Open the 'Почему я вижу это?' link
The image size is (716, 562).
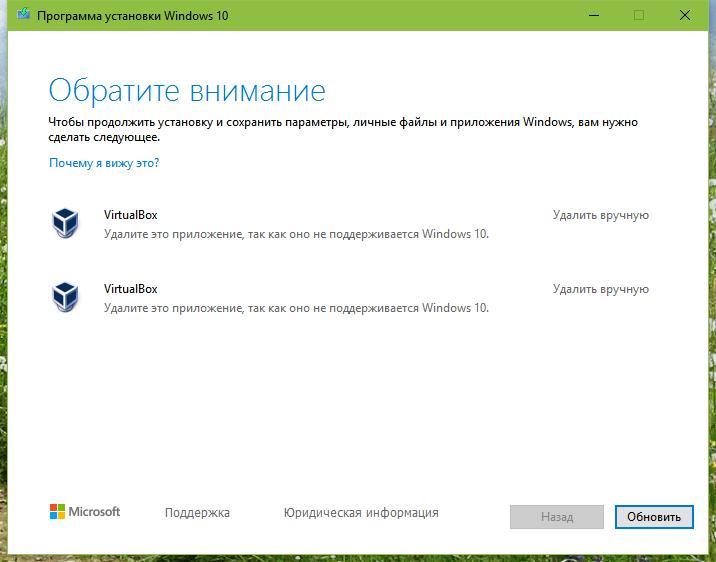(x=104, y=163)
